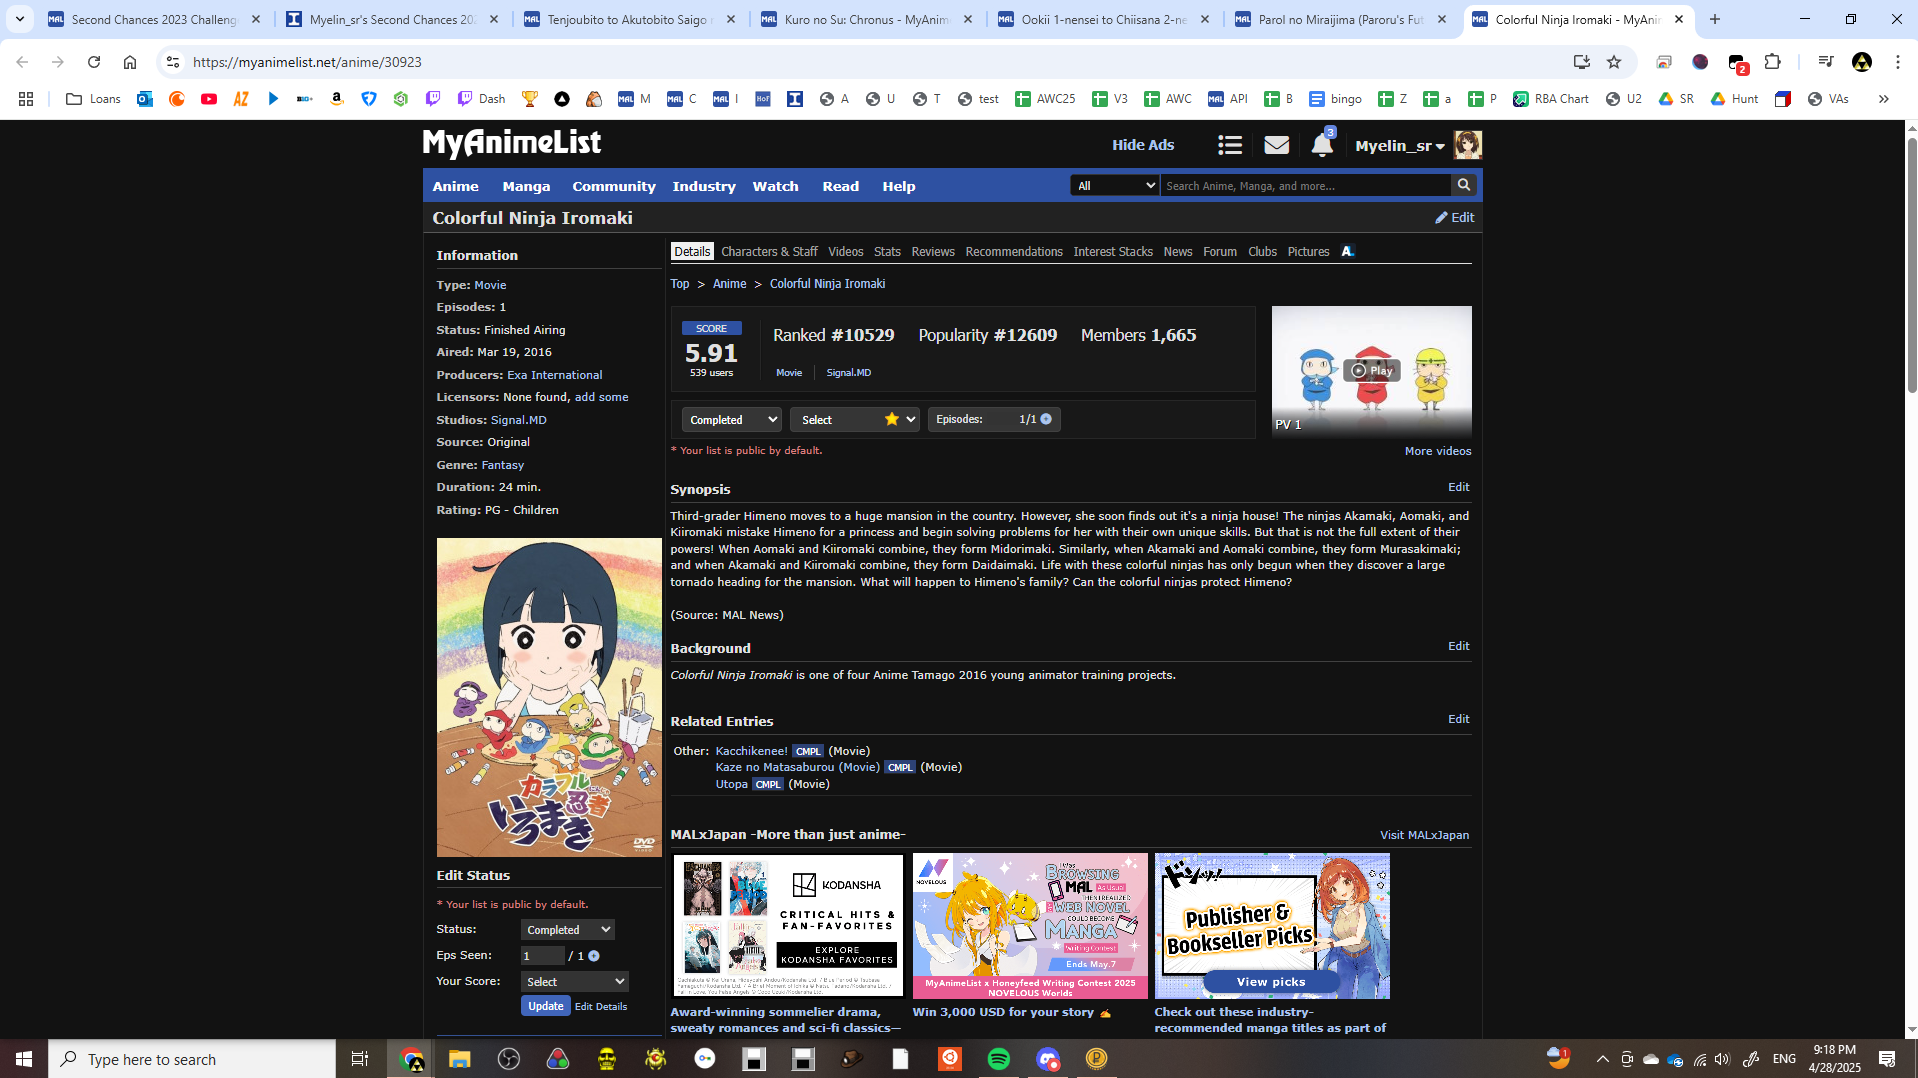This screenshot has width=1918, height=1078.
Task: Switch to the Reviews tab
Action: tap(933, 252)
